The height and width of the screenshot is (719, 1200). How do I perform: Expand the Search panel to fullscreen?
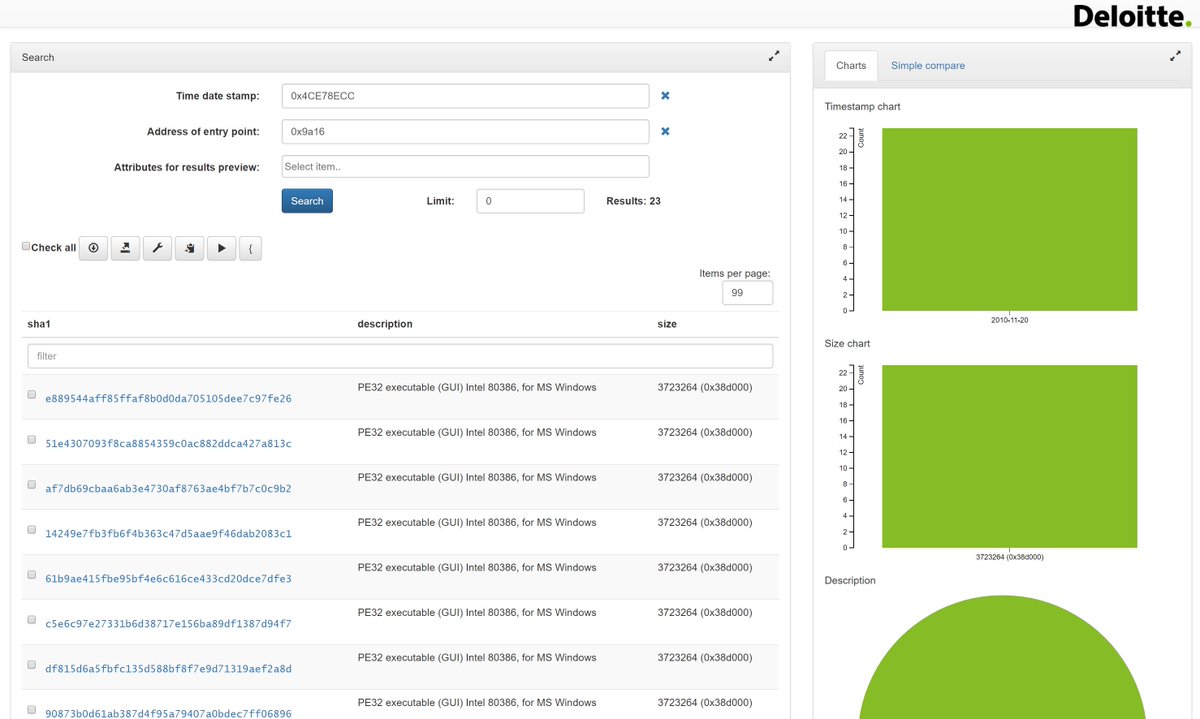click(x=774, y=57)
